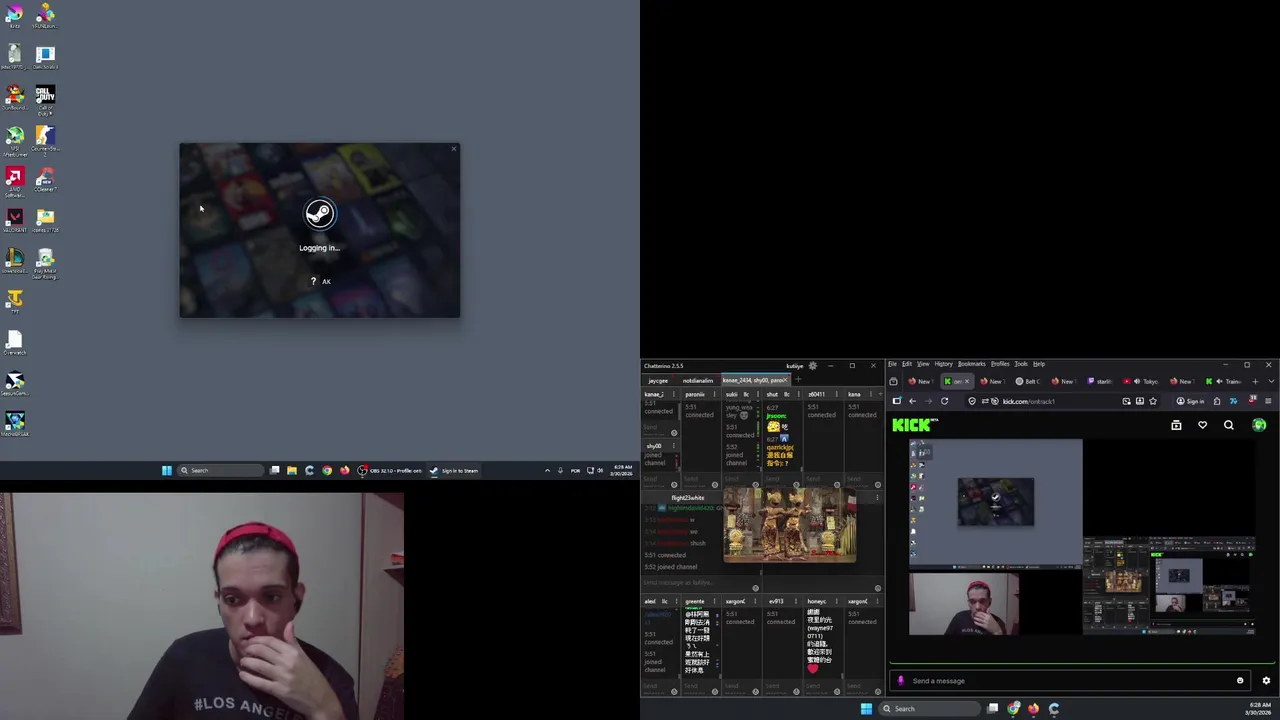Switch to the Belt C browser tab
This screenshot has width=1280, height=720.
1029,381
